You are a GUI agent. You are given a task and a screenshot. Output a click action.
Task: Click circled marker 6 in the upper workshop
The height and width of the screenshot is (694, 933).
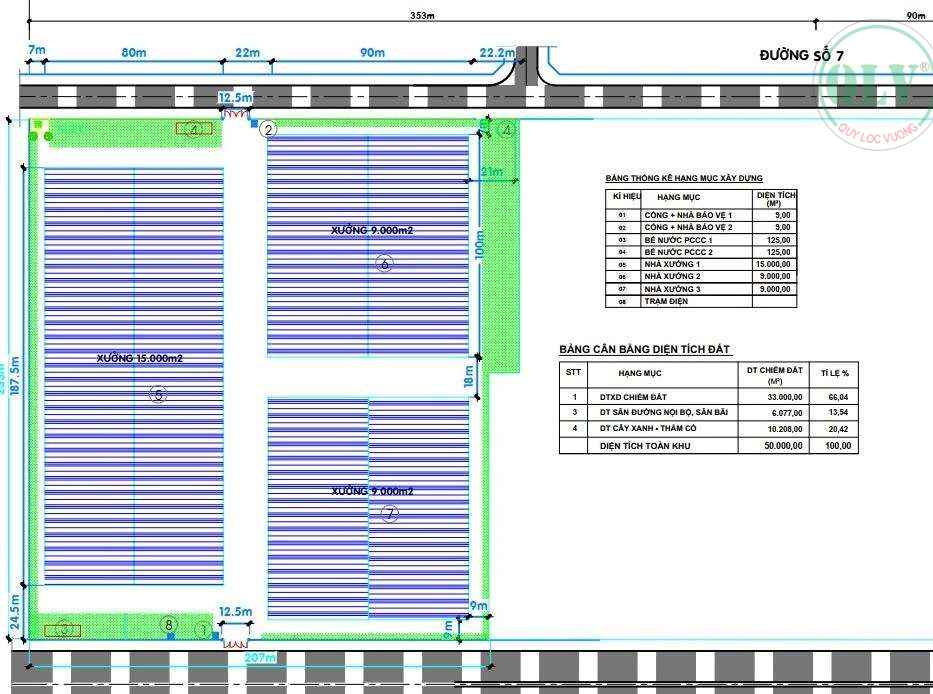tap(384, 263)
